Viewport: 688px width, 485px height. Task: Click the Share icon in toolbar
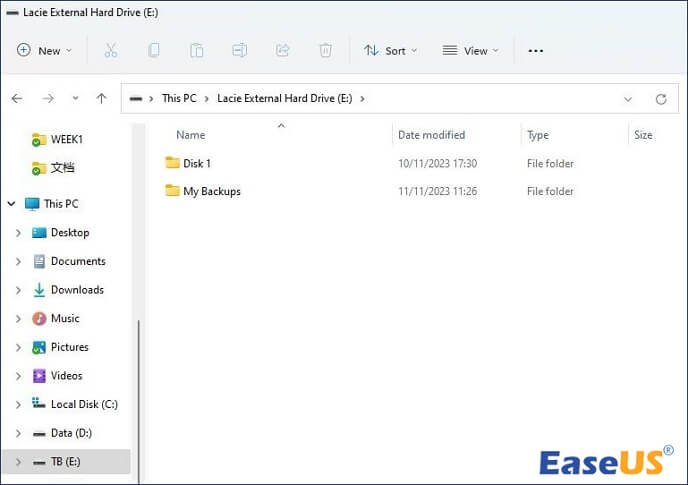tap(282, 50)
